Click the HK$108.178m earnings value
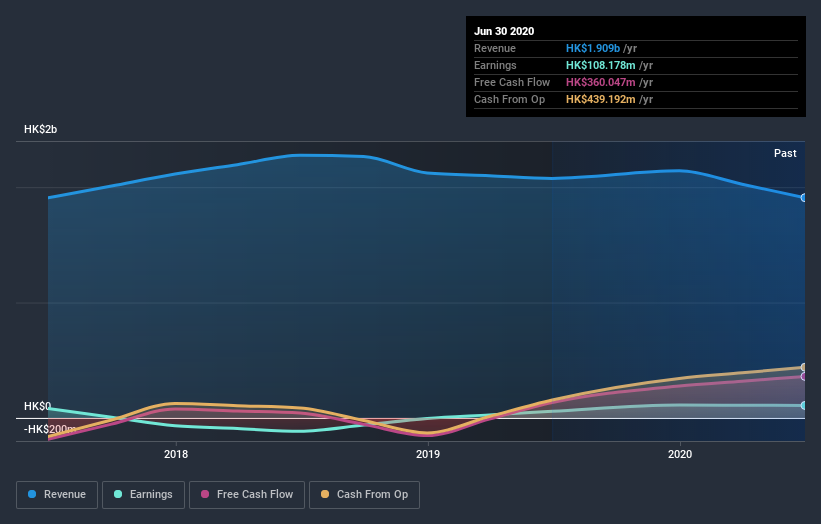The height and width of the screenshot is (524, 821). [x=601, y=65]
